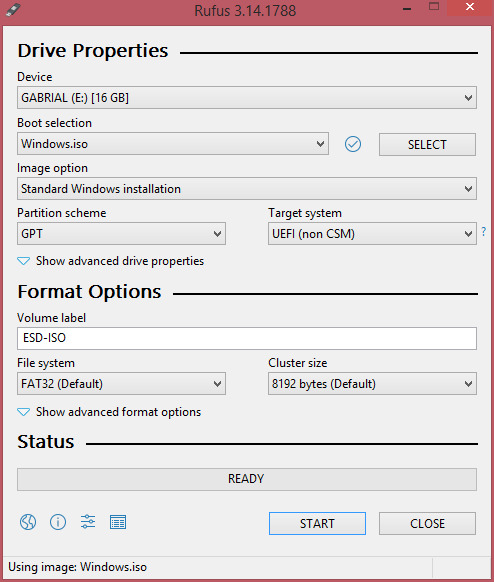Open the Device dropdown showing GABRIAL (E:)
The height and width of the screenshot is (582, 494).
(247, 98)
